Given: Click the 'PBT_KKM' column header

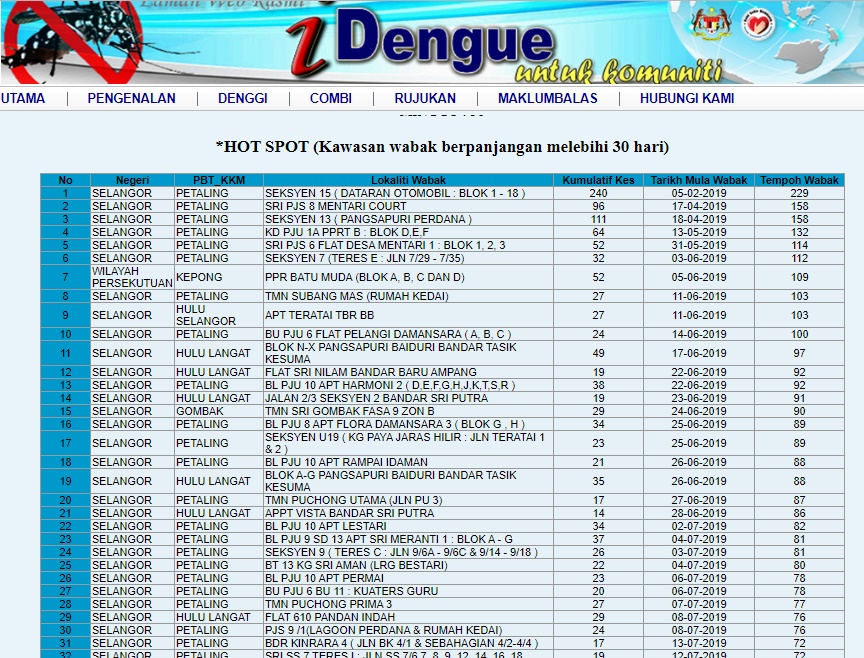Looking at the screenshot, I should click(219, 180).
